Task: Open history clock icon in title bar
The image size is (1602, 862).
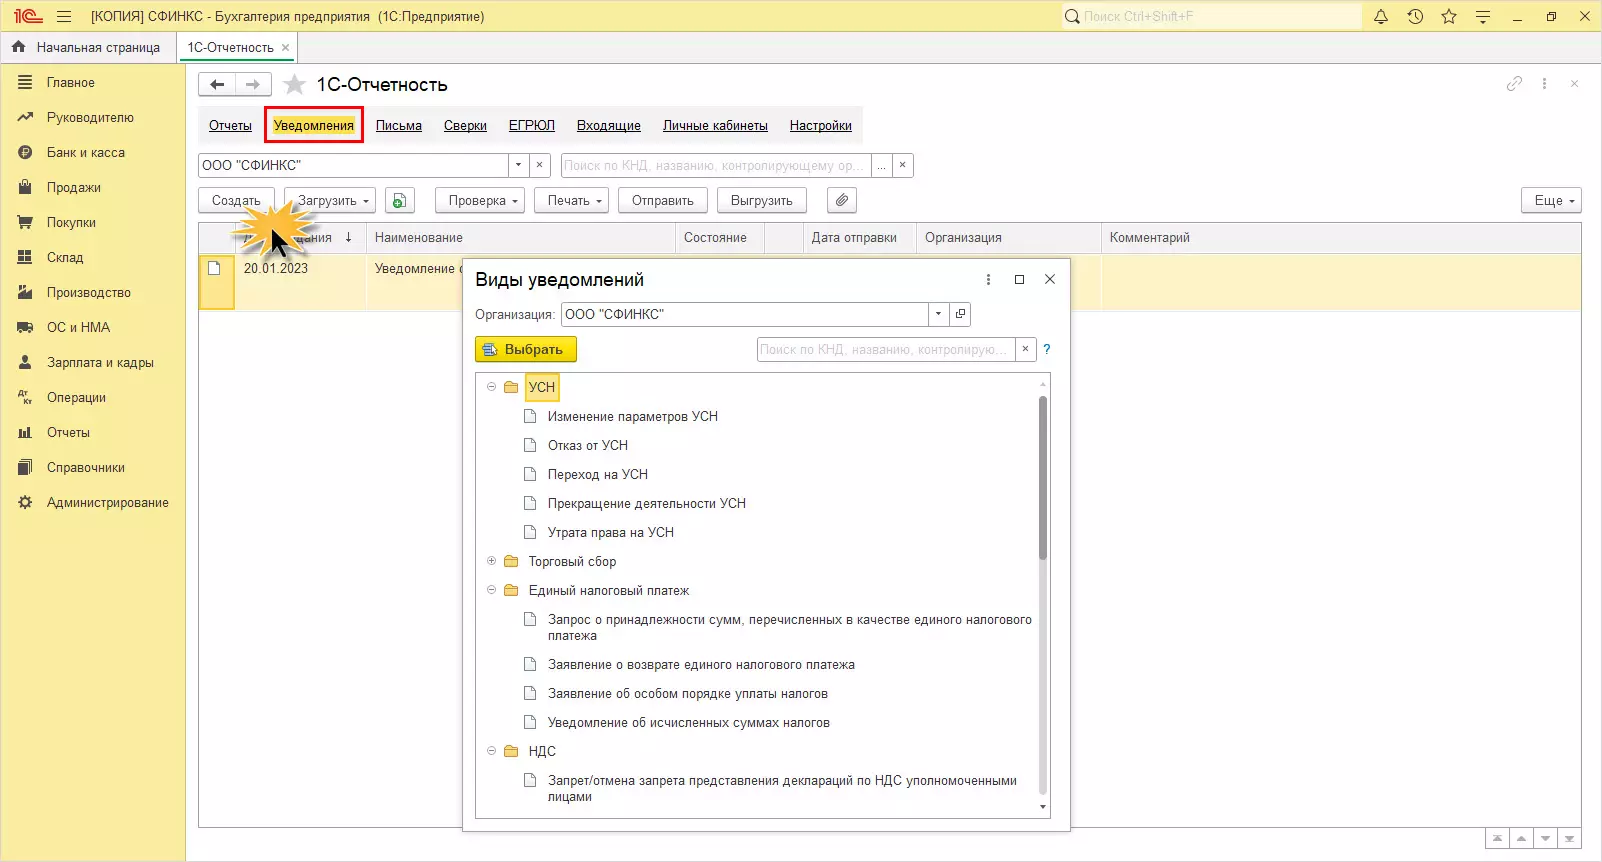Action: [1415, 16]
